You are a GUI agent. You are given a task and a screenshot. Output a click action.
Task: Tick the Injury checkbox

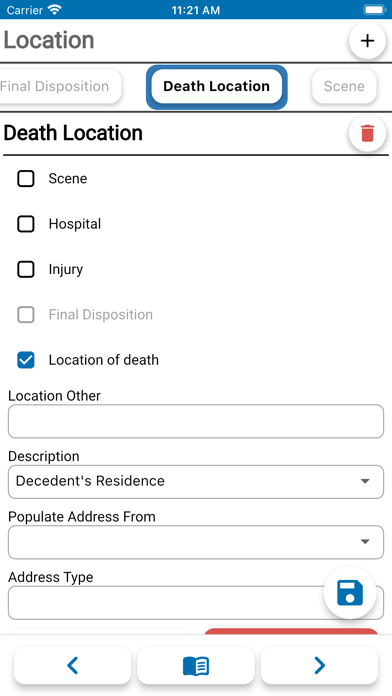pyautogui.click(x=26, y=269)
